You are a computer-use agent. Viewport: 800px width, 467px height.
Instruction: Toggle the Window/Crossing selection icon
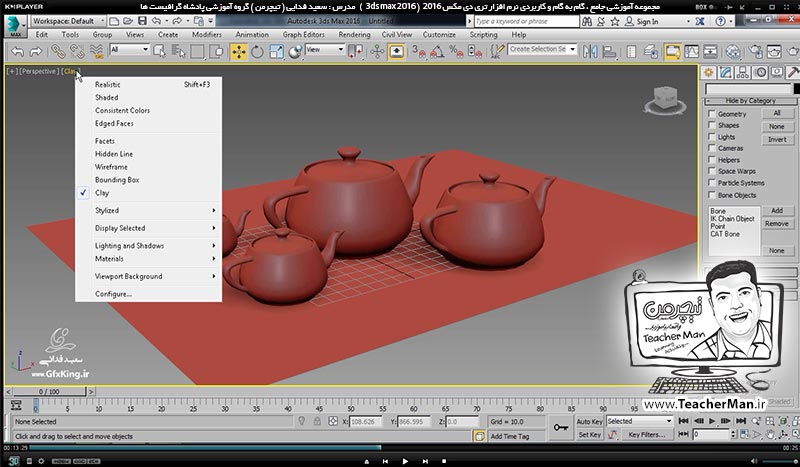(216, 51)
